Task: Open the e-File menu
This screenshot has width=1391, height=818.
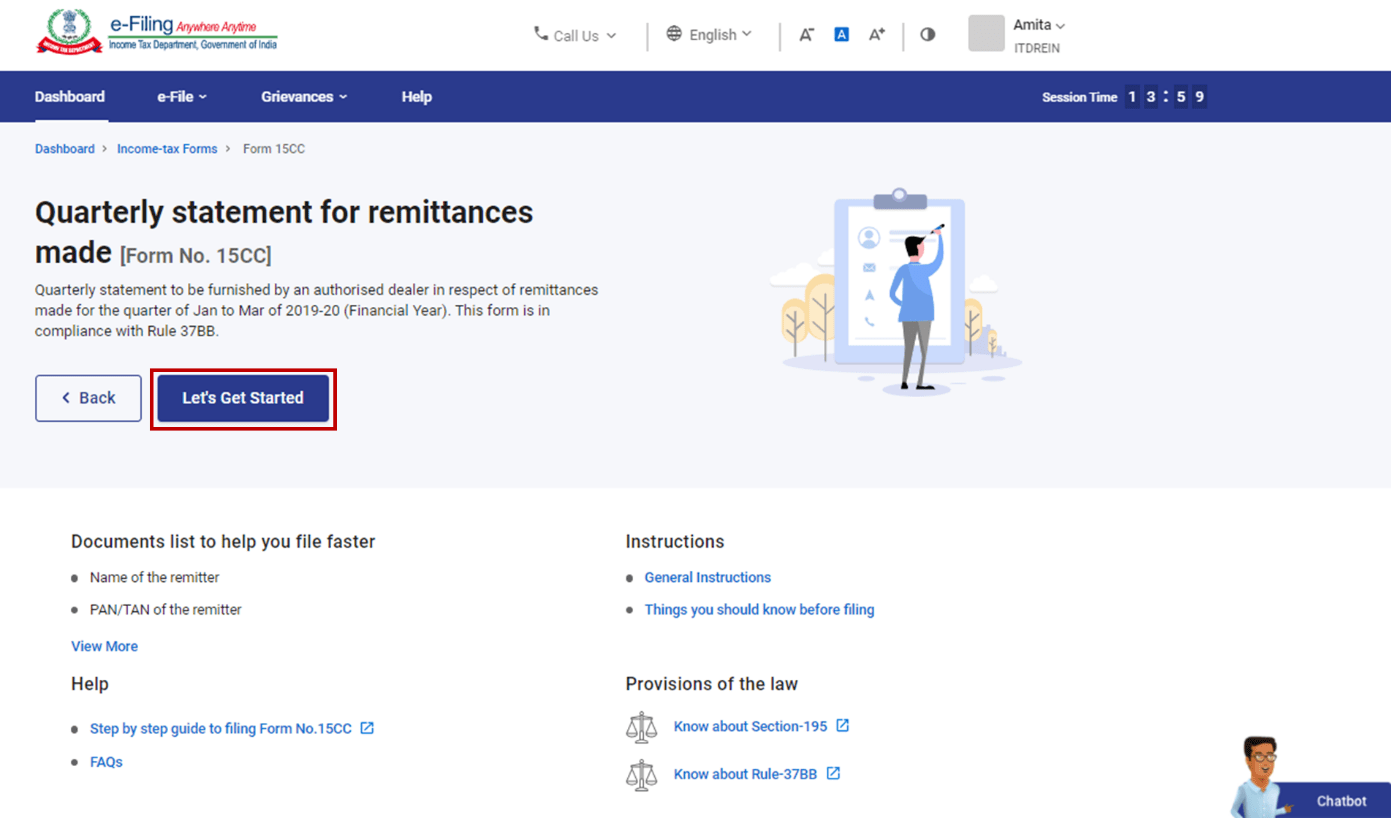Action: [182, 97]
